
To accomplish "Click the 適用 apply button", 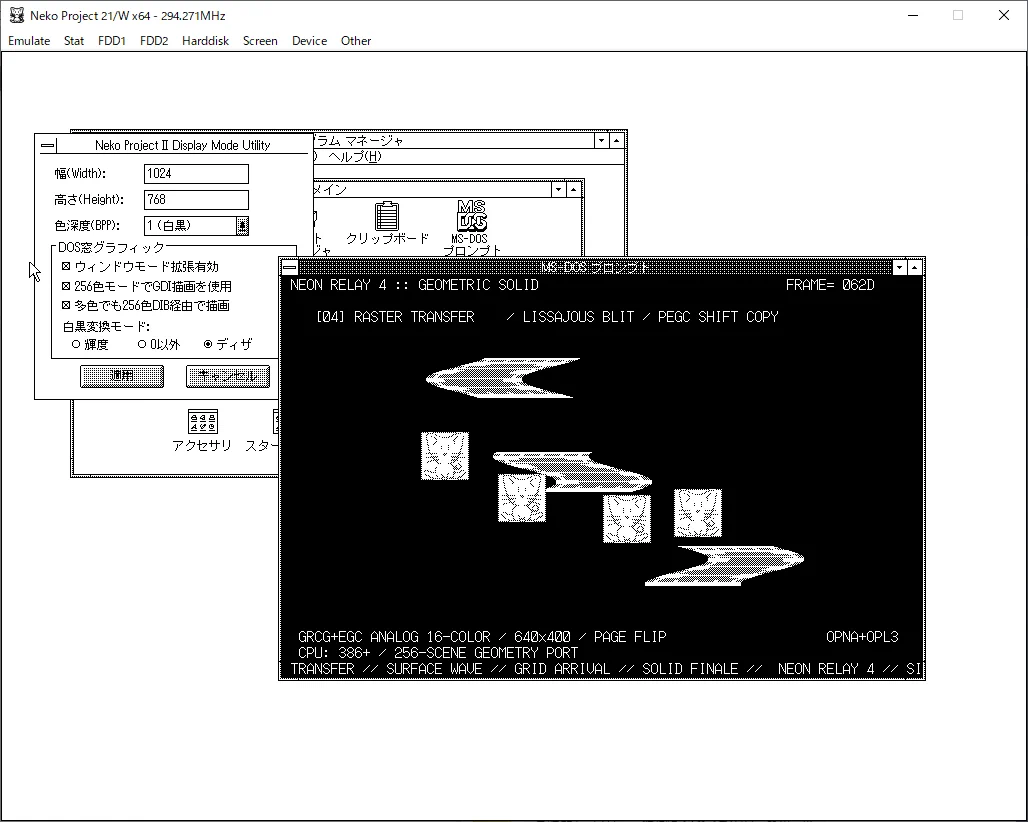I will tap(122, 376).
